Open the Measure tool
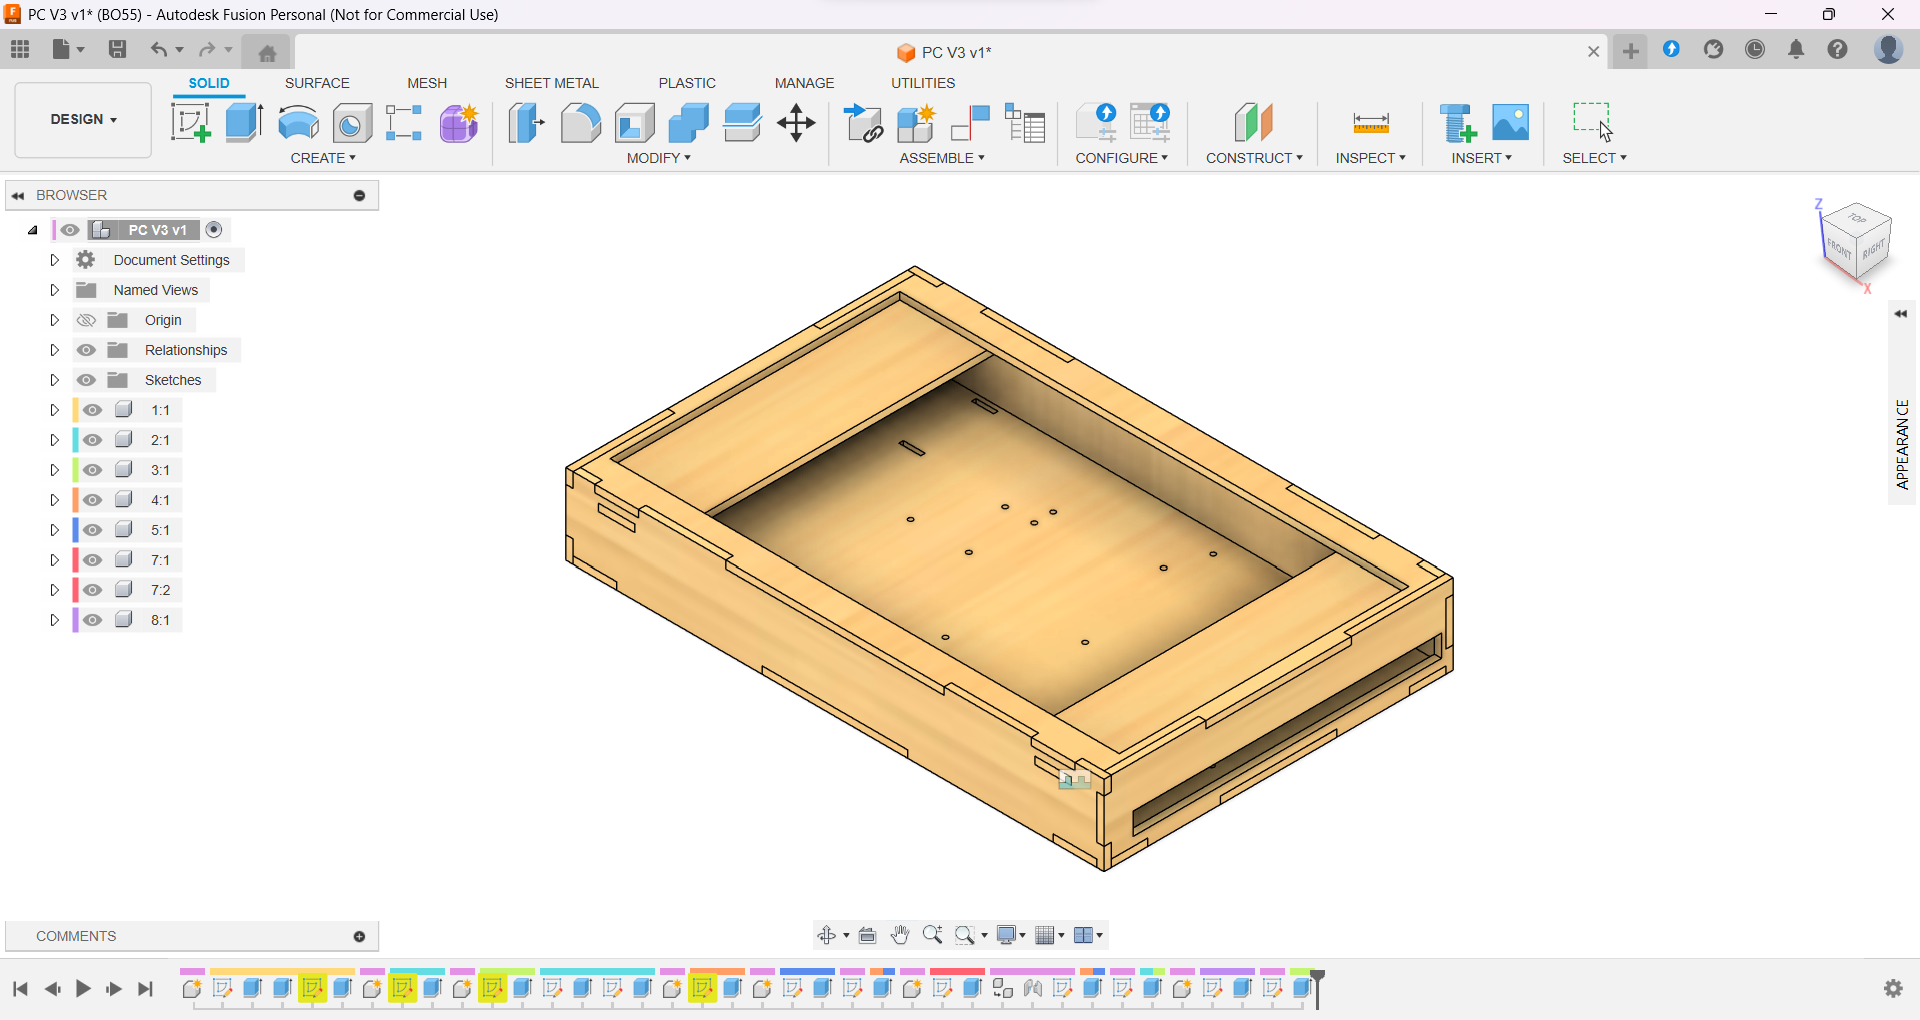Screen dimensions: 1920x1020 coord(1370,123)
